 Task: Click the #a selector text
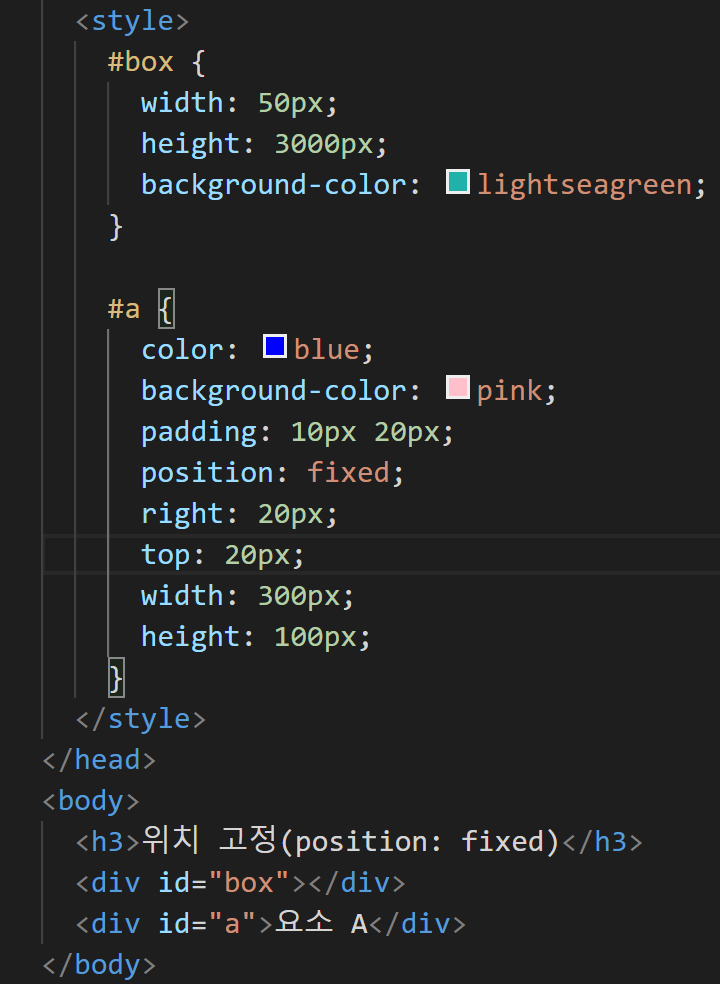[x=124, y=309]
